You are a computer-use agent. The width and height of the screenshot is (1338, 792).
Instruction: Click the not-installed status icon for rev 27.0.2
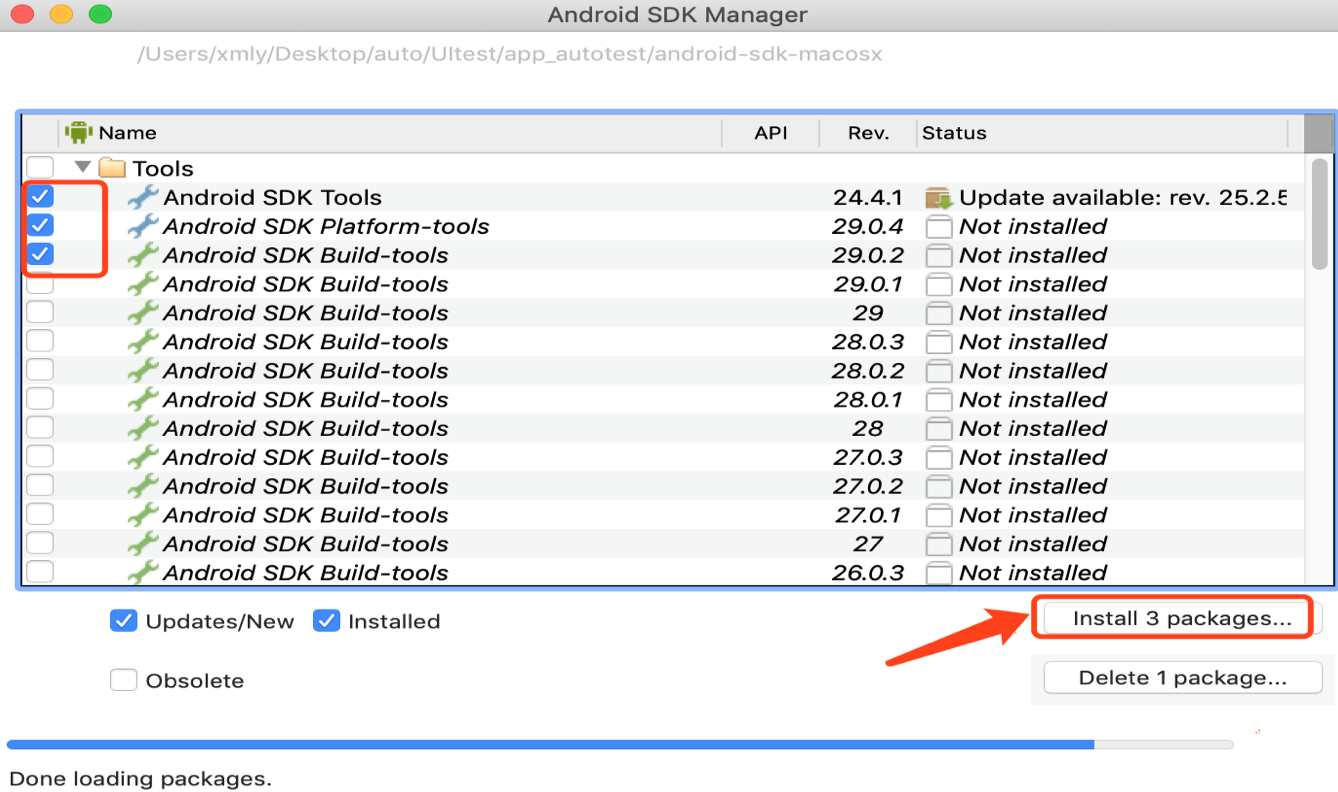click(x=938, y=488)
